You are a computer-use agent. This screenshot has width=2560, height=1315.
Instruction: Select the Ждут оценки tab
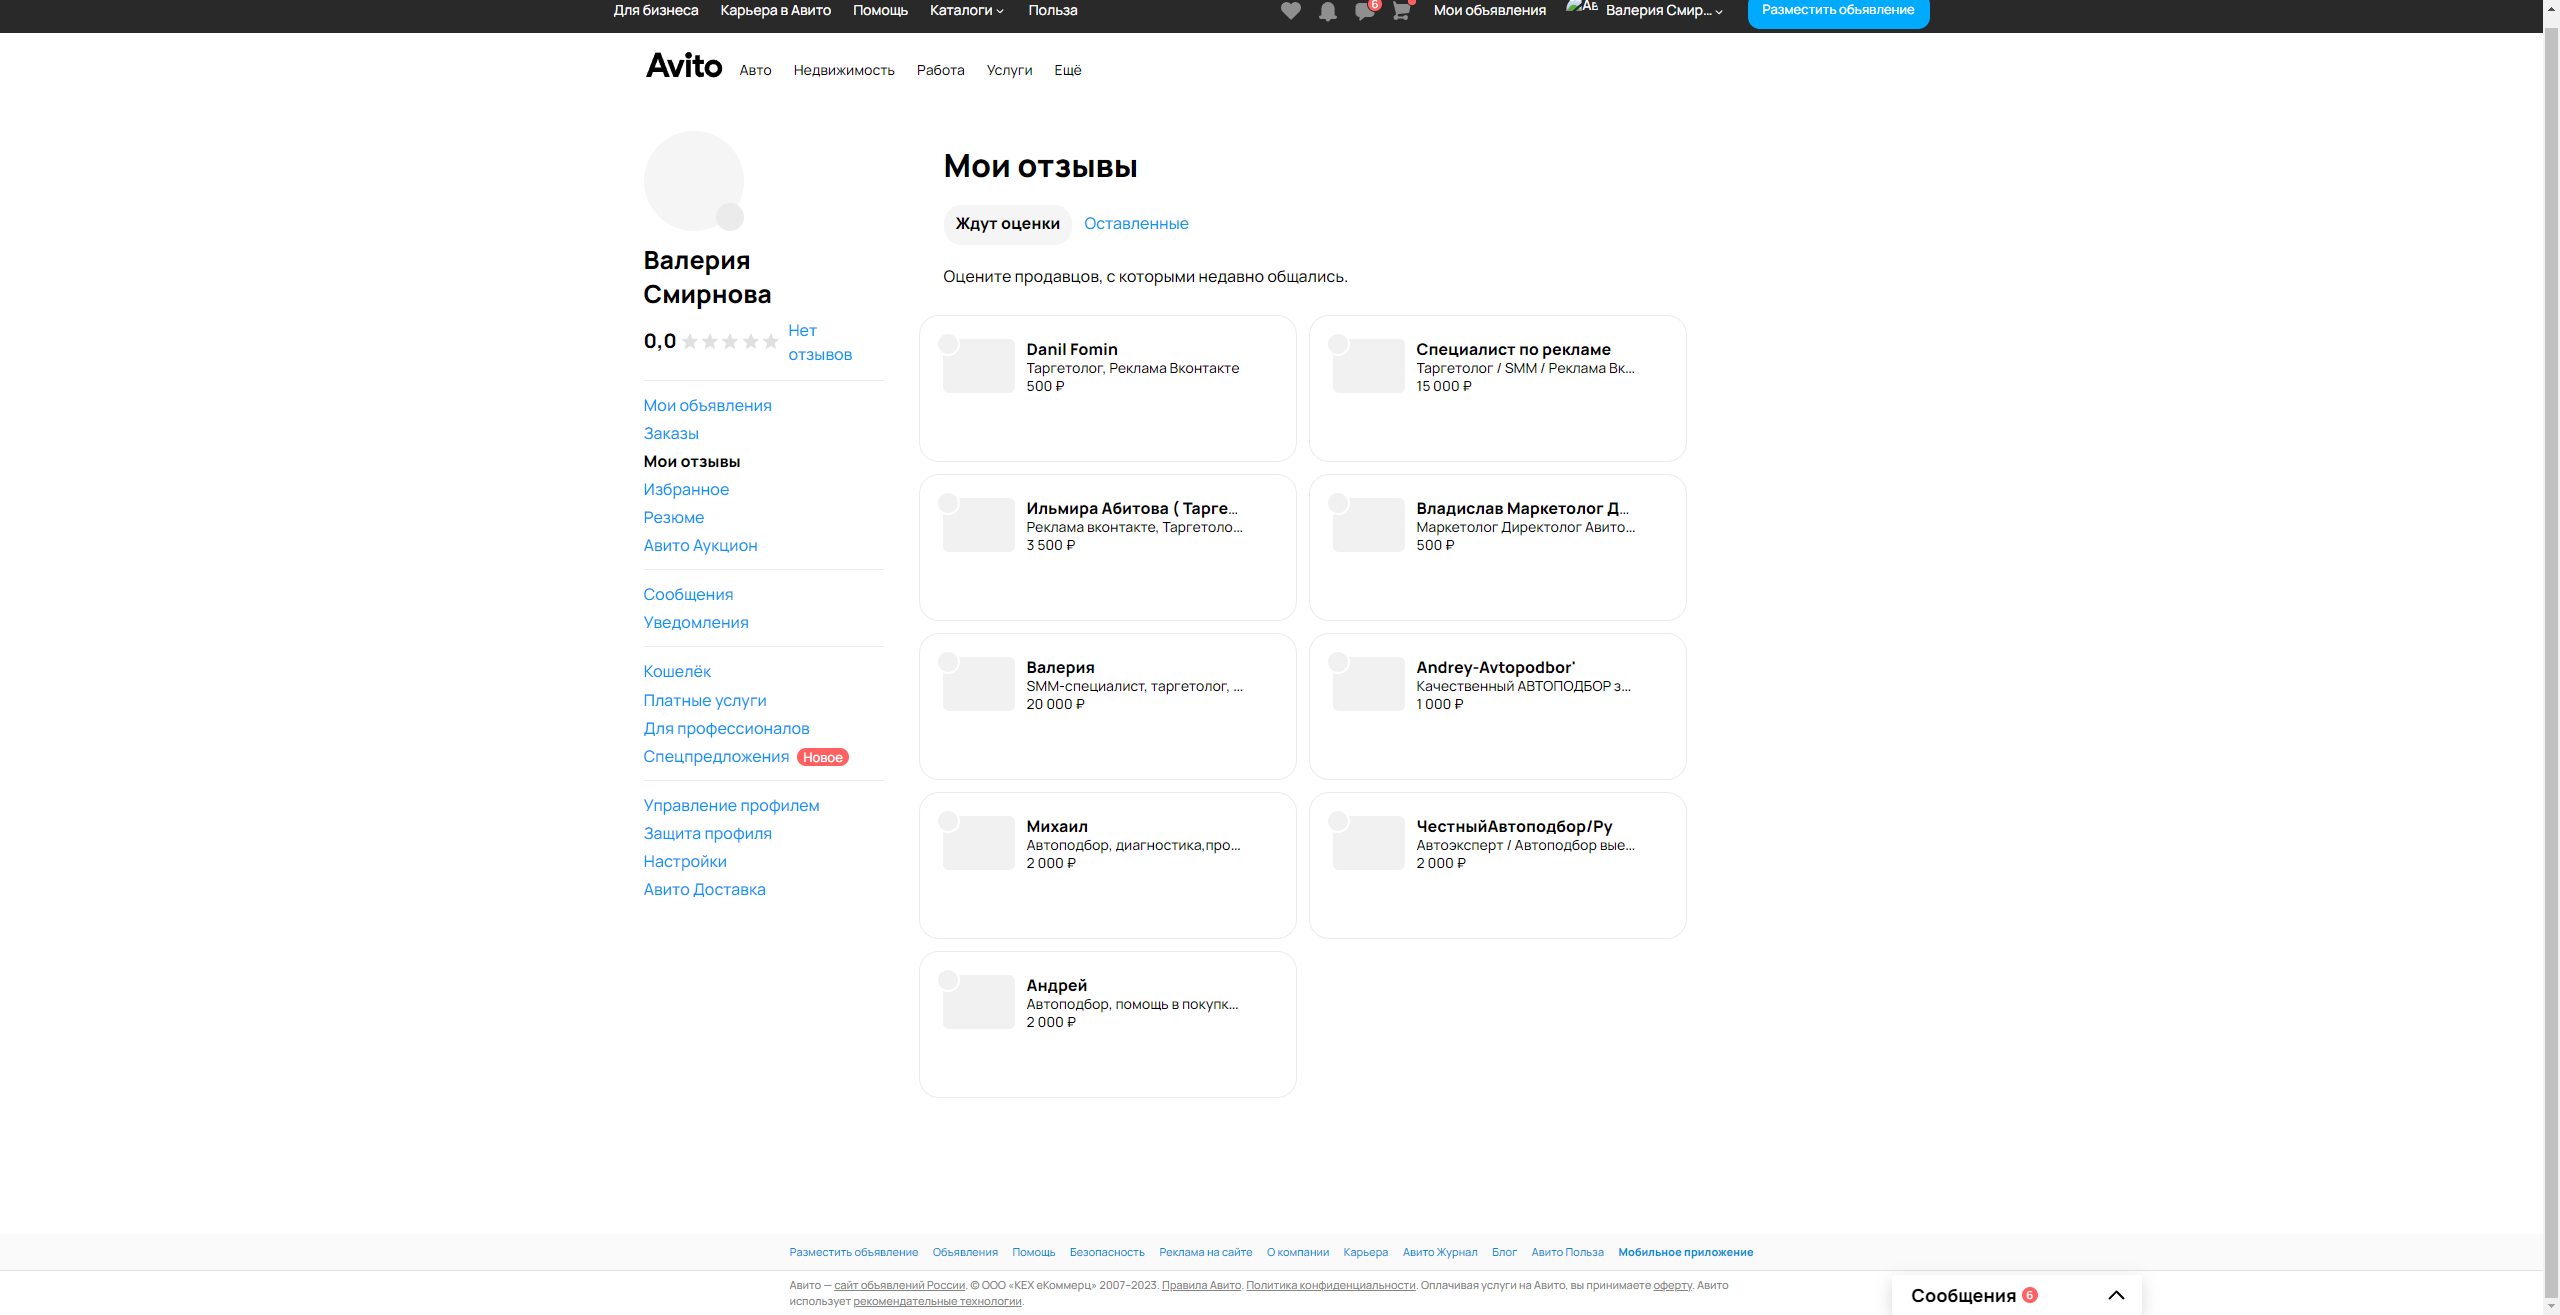[x=1007, y=224]
